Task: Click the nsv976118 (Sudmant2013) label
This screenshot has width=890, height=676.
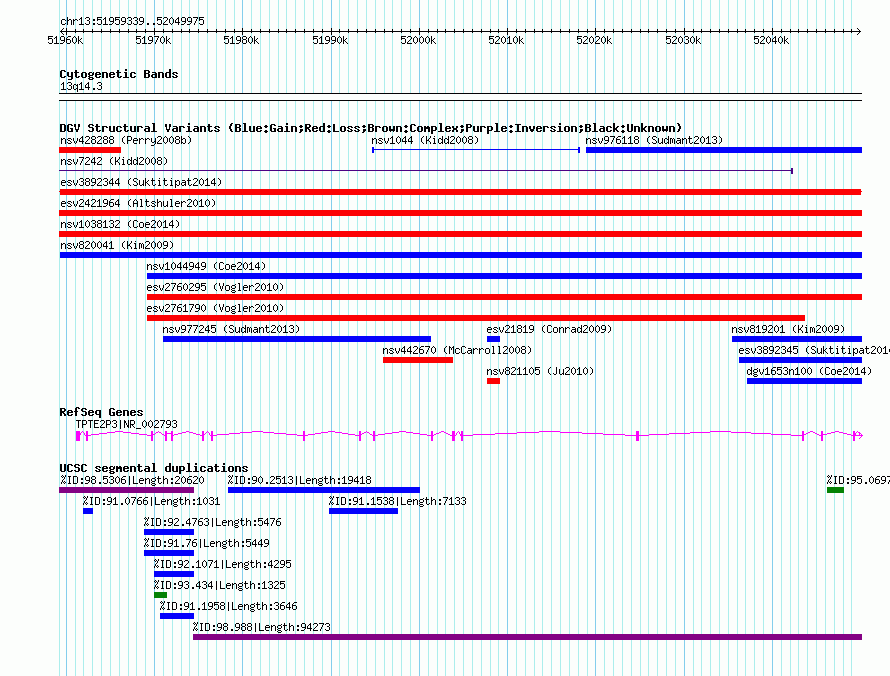Action: point(654,140)
